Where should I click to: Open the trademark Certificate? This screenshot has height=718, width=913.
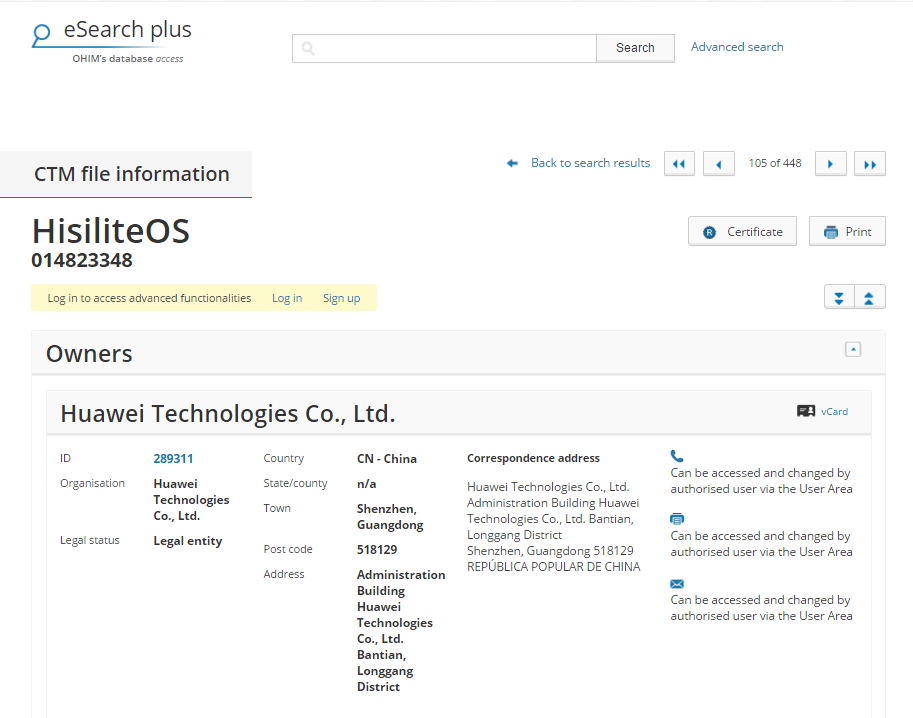click(x=742, y=231)
